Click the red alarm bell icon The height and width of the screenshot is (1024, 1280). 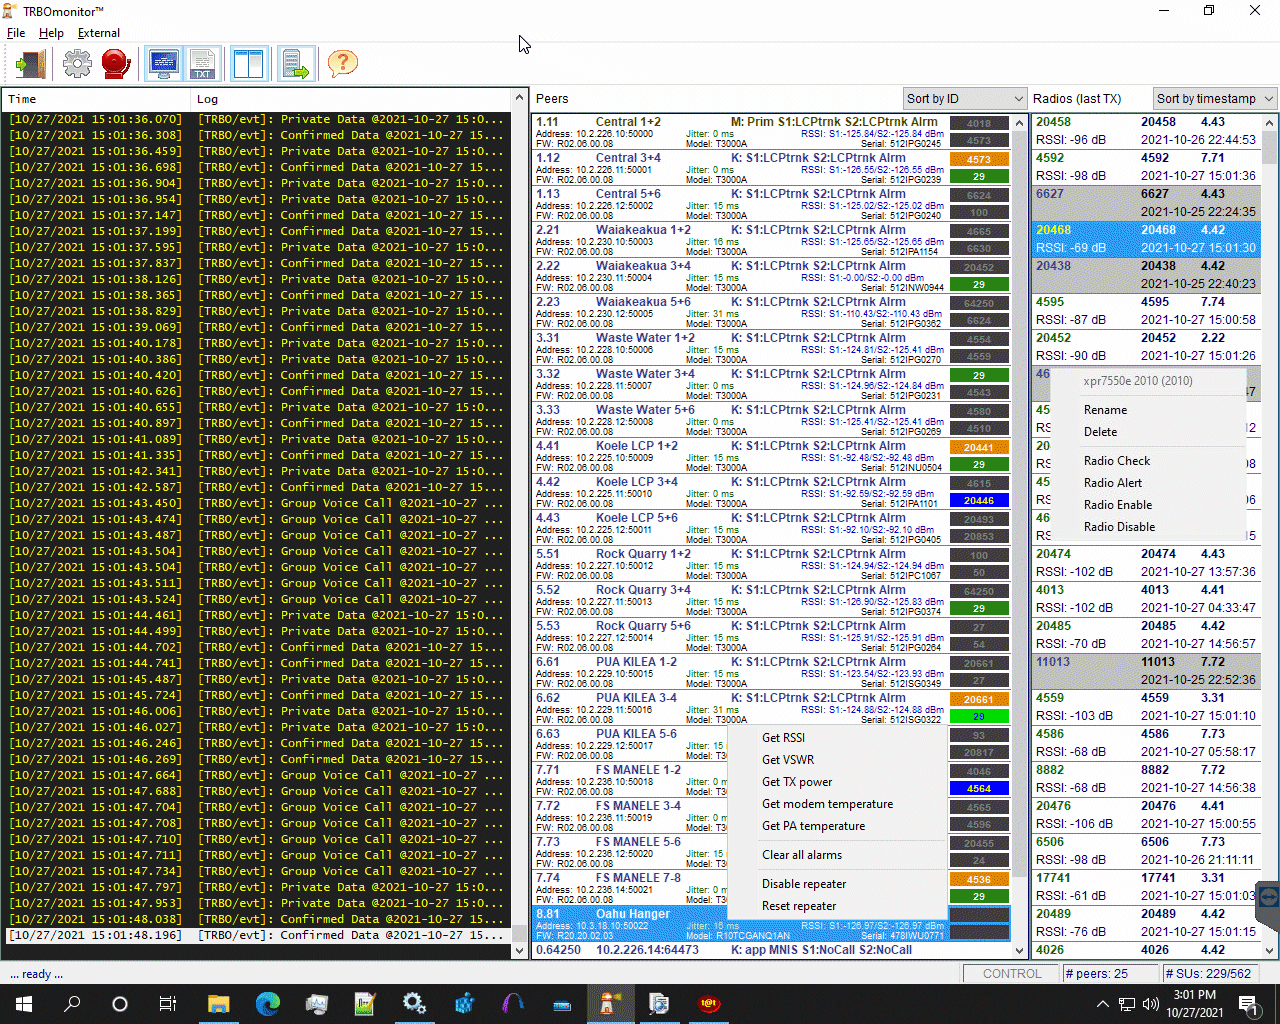[116, 64]
